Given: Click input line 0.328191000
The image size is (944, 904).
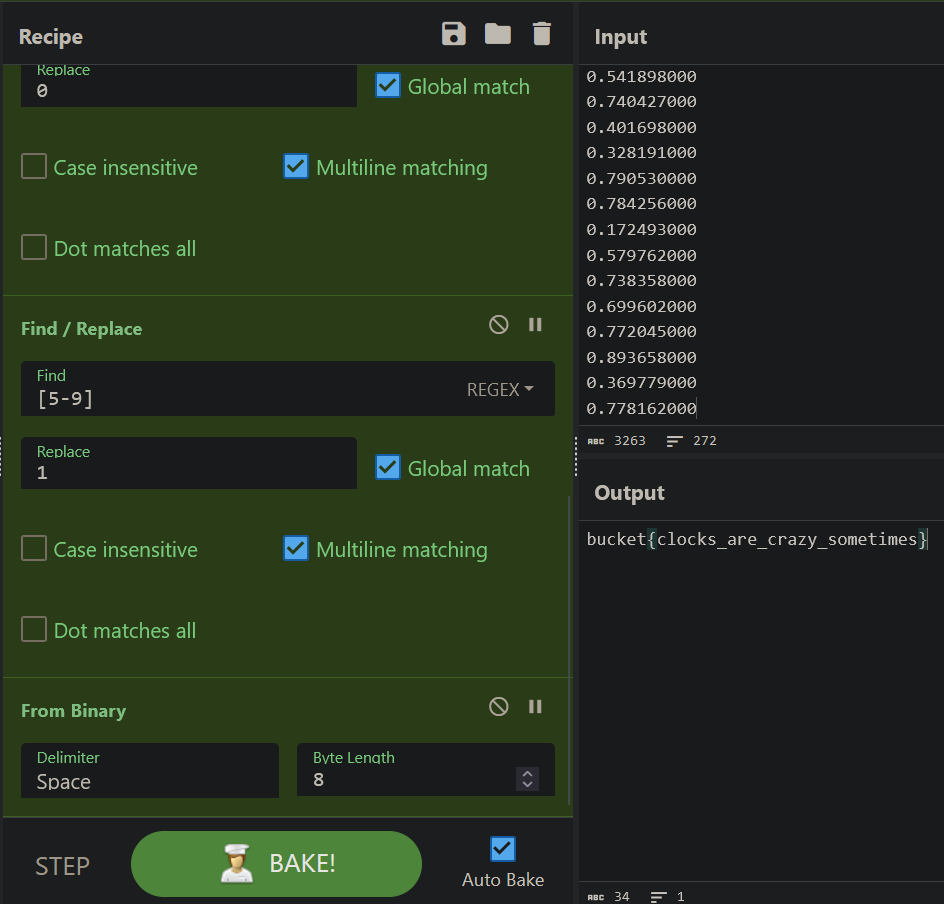Looking at the screenshot, I should pos(641,153).
